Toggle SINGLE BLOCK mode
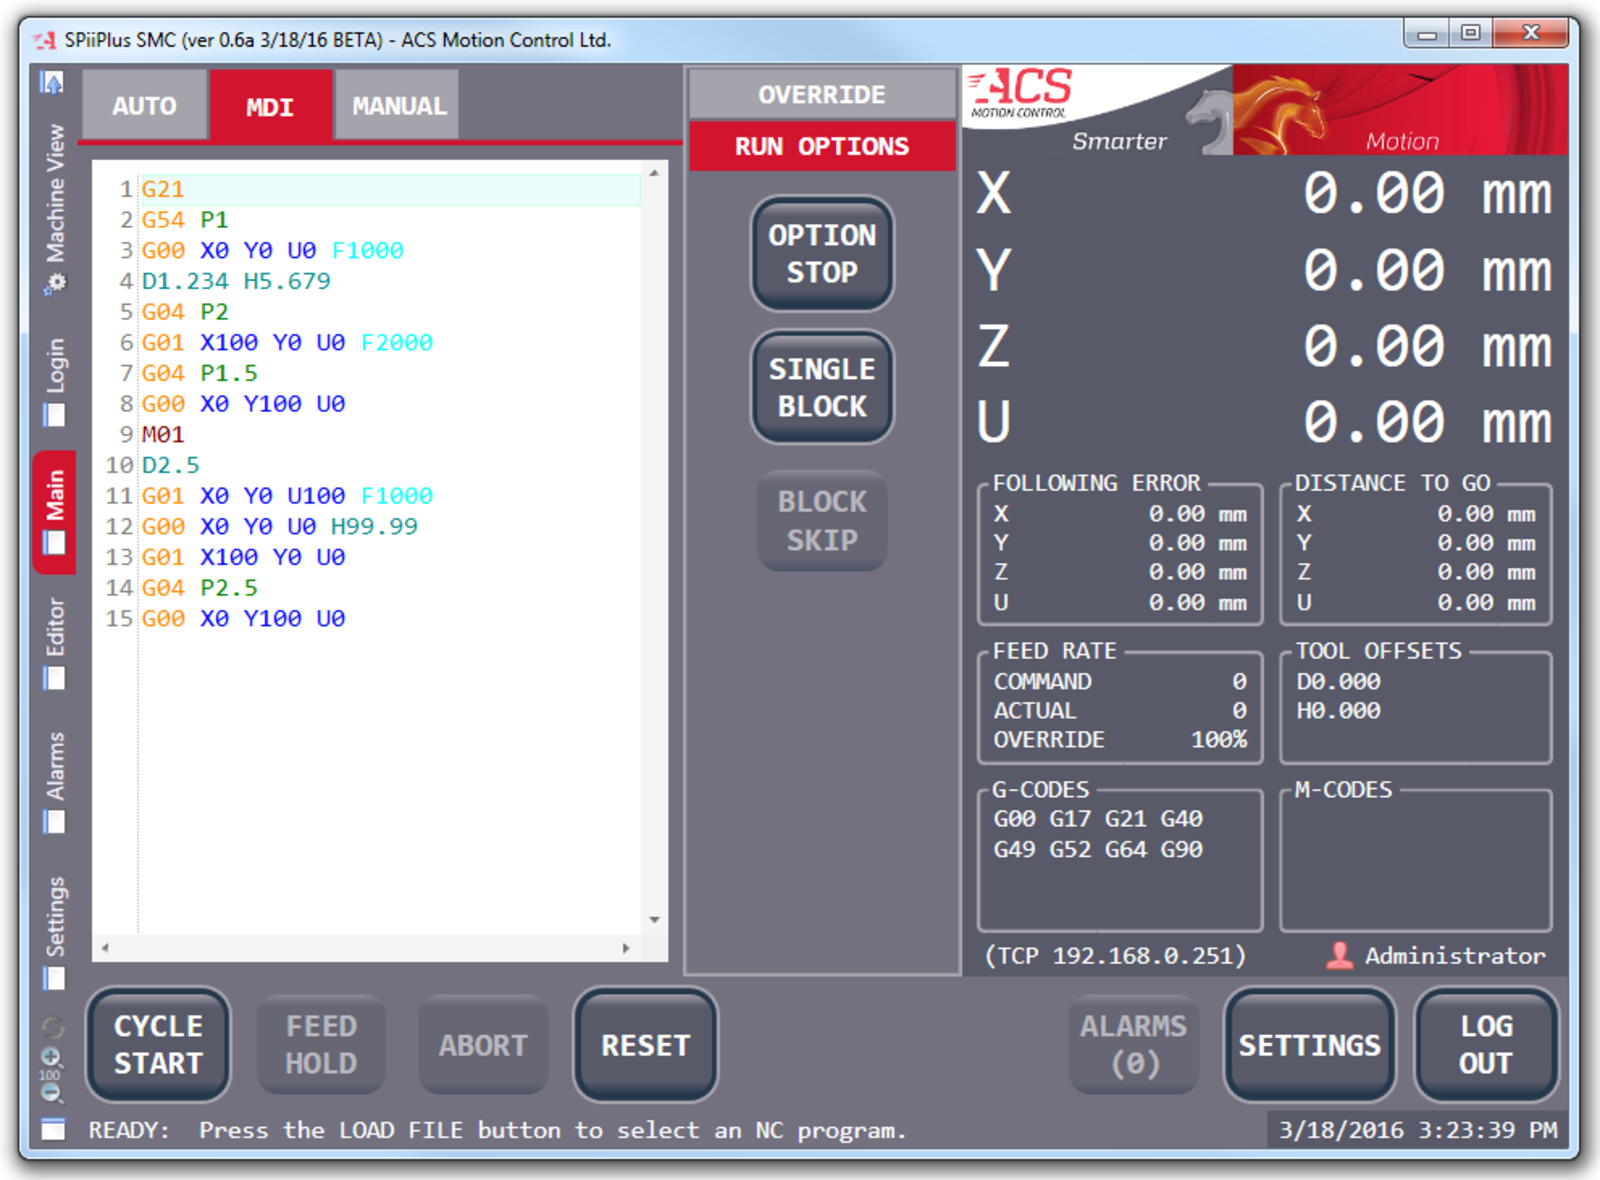Image resolution: width=1600 pixels, height=1180 pixels. pyautogui.click(x=822, y=388)
